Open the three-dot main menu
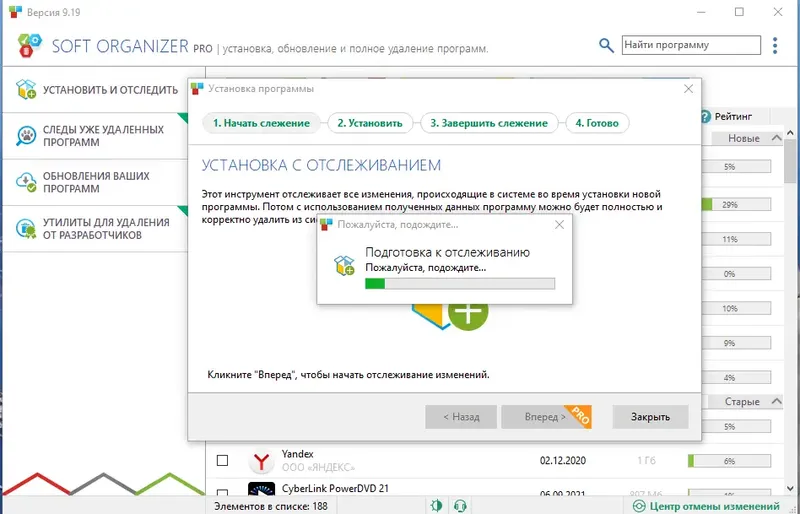800x514 pixels. [x=775, y=45]
